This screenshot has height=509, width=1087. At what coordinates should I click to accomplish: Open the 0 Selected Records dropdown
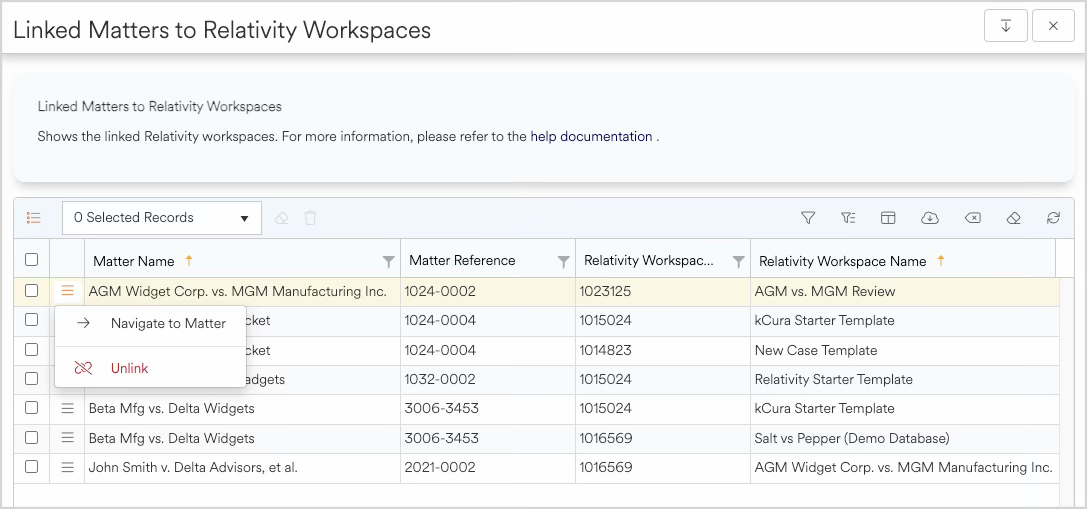tap(162, 218)
